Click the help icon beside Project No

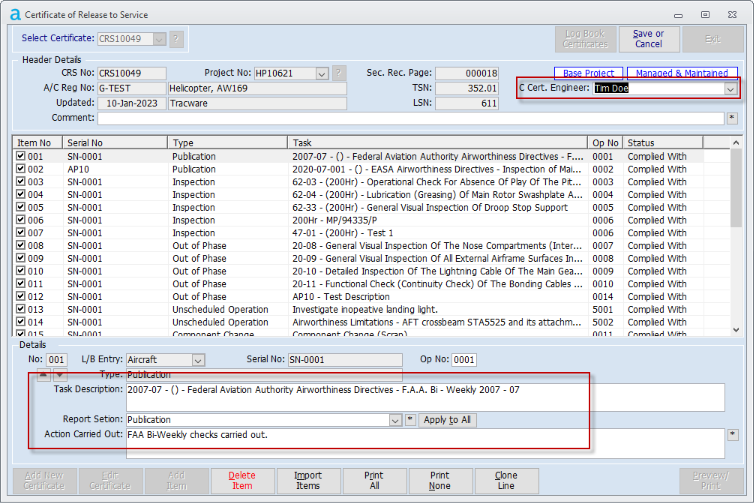[339, 73]
